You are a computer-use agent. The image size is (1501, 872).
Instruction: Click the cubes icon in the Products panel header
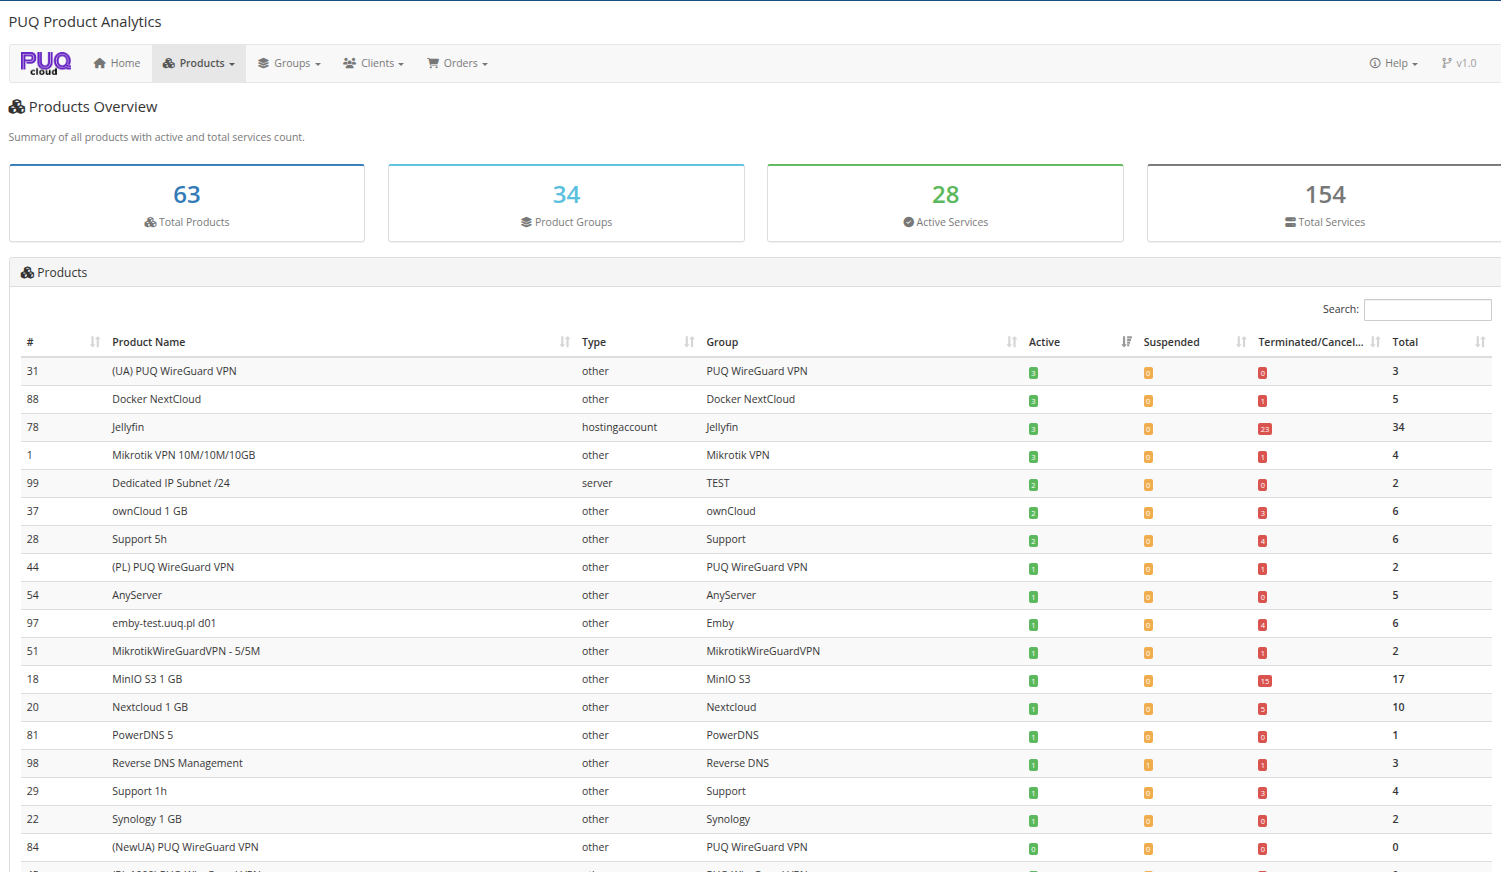pyautogui.click(x=28, y=272)
